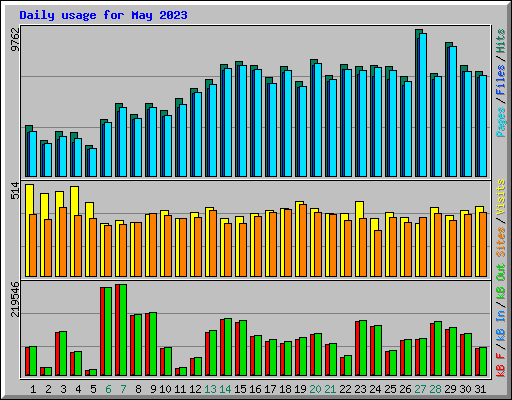
Task: Click the orange sites bar for day 24
Action: click(378, 254)
